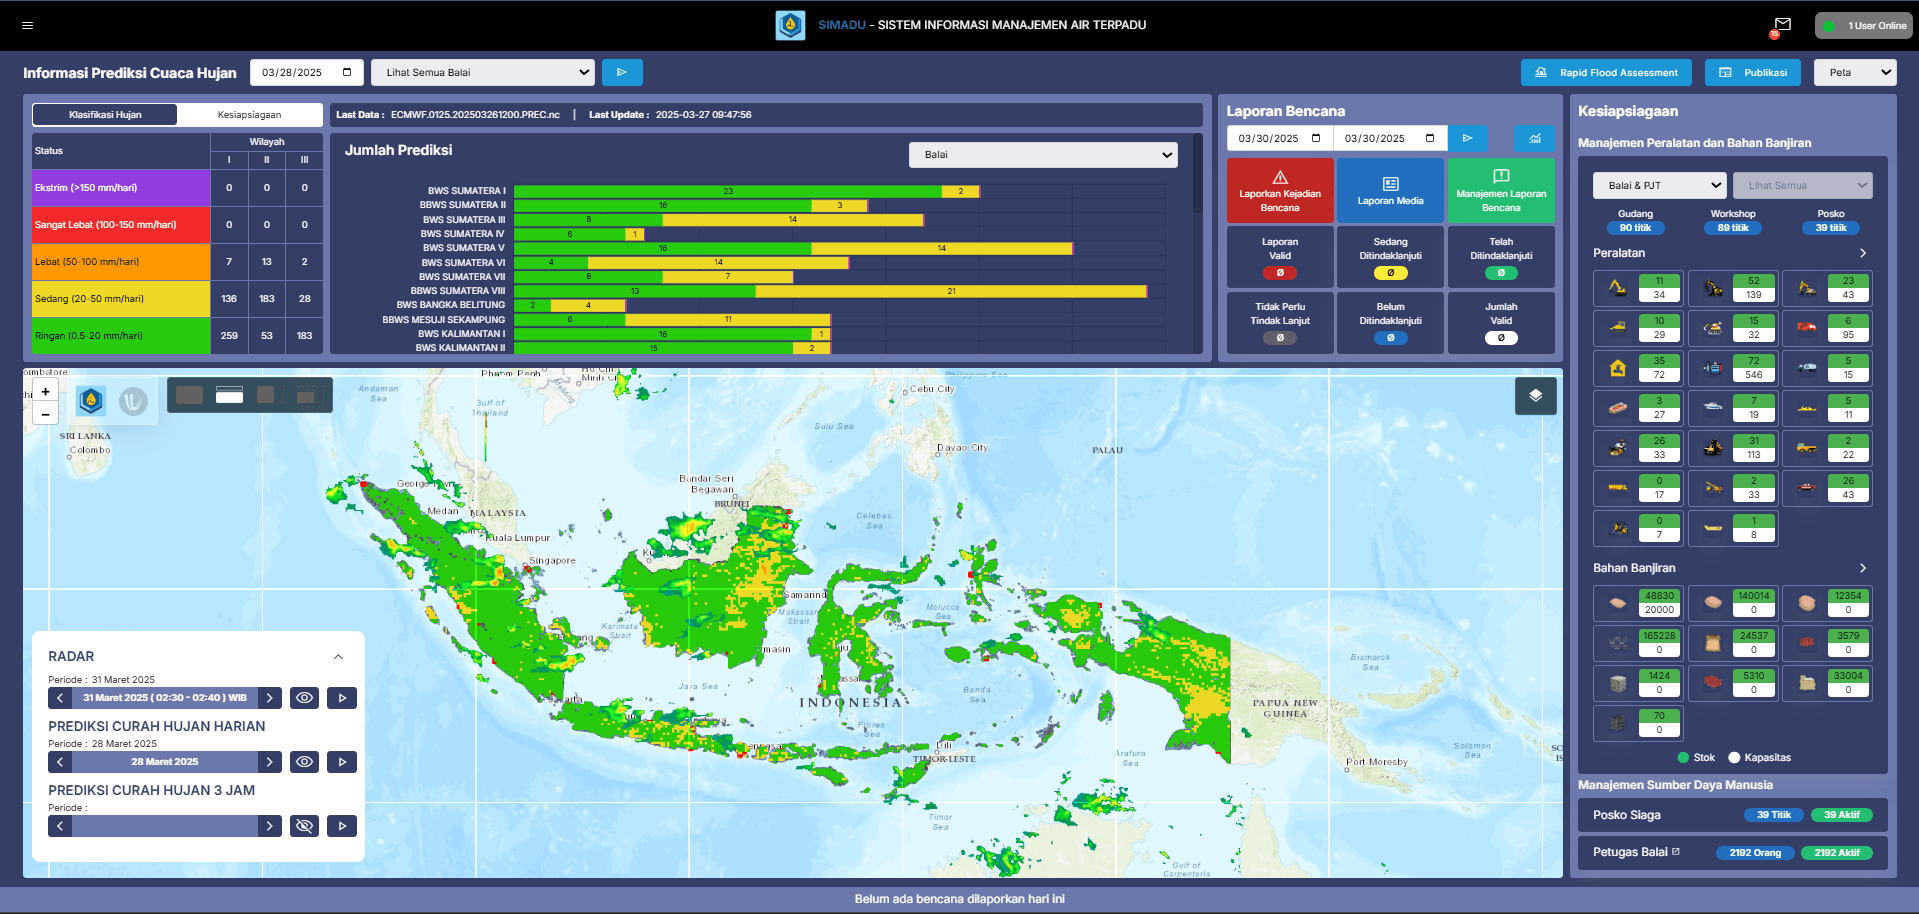
Task: Open the Laporan Bencana chart statistics icon
Action: pyautogui.click(x=1534, y=138)
